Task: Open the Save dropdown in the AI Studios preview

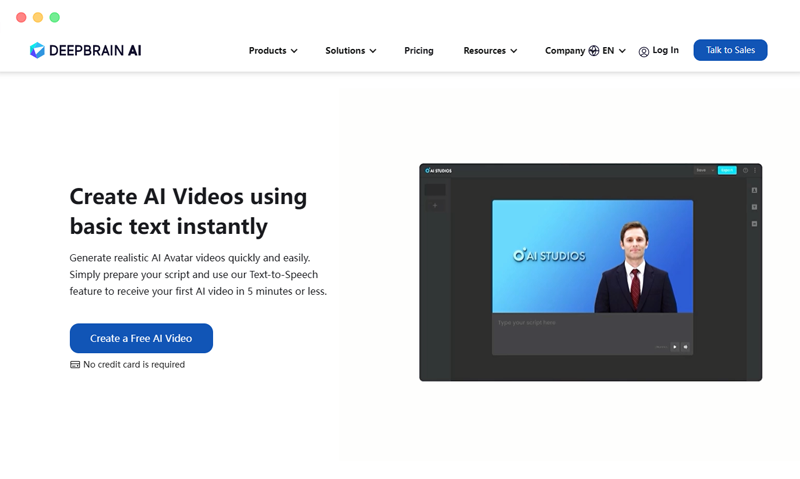Action: (705, 170)
